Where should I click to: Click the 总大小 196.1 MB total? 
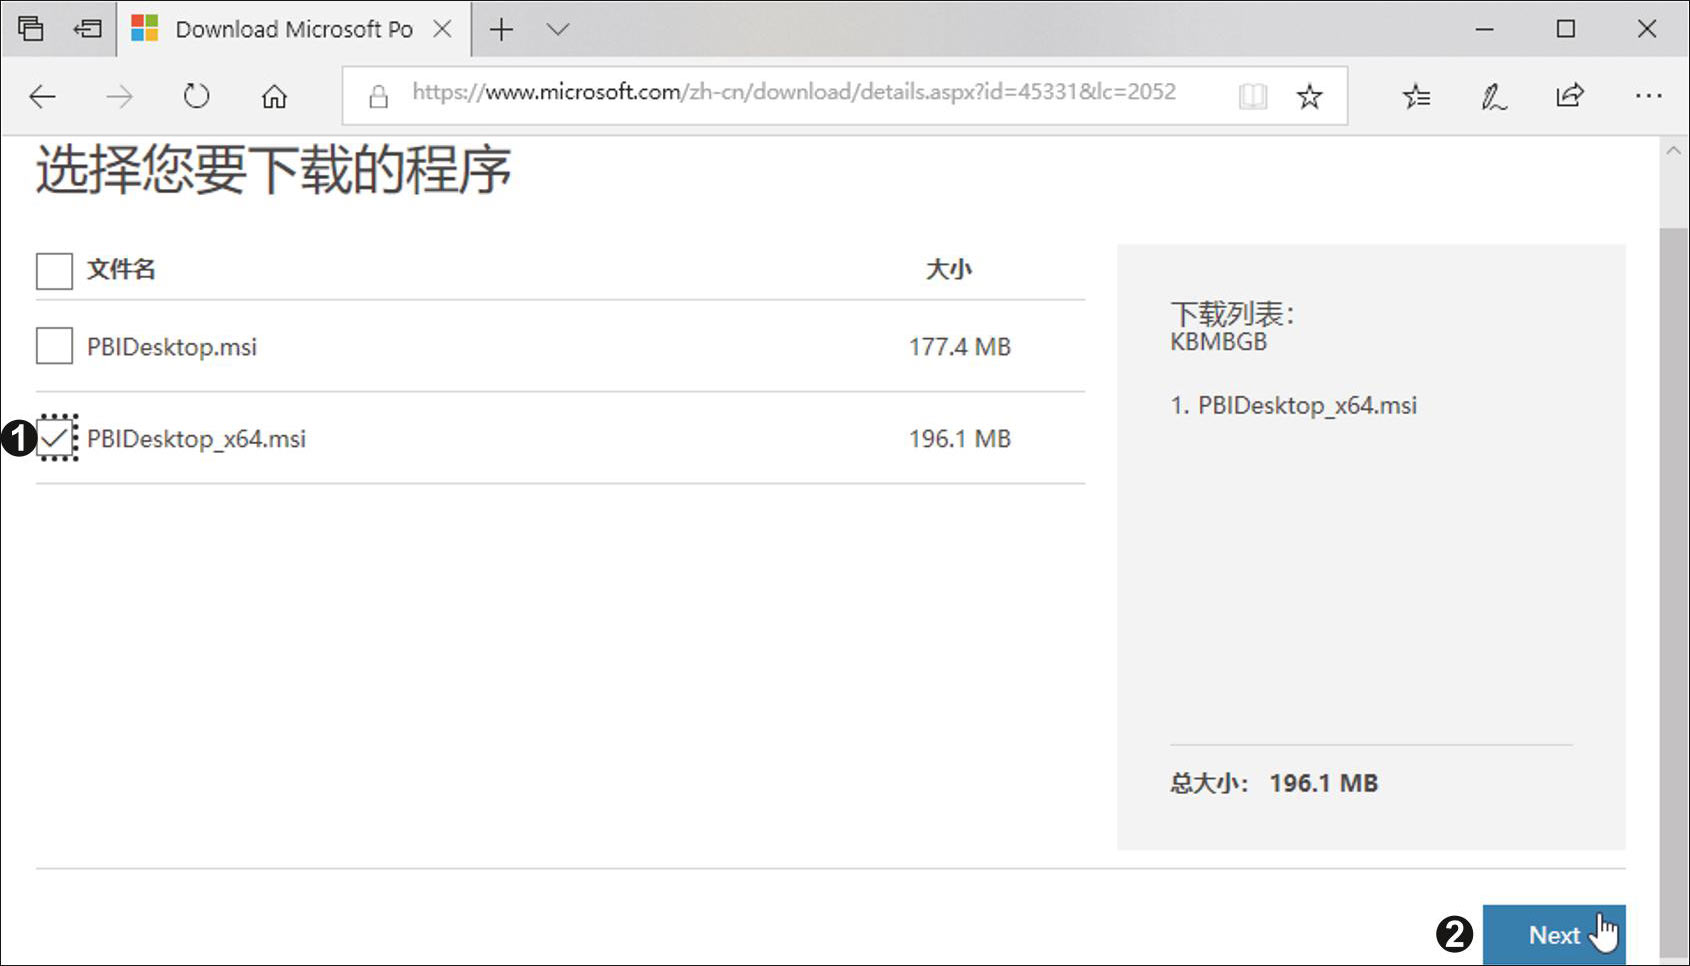(1273, 783)
